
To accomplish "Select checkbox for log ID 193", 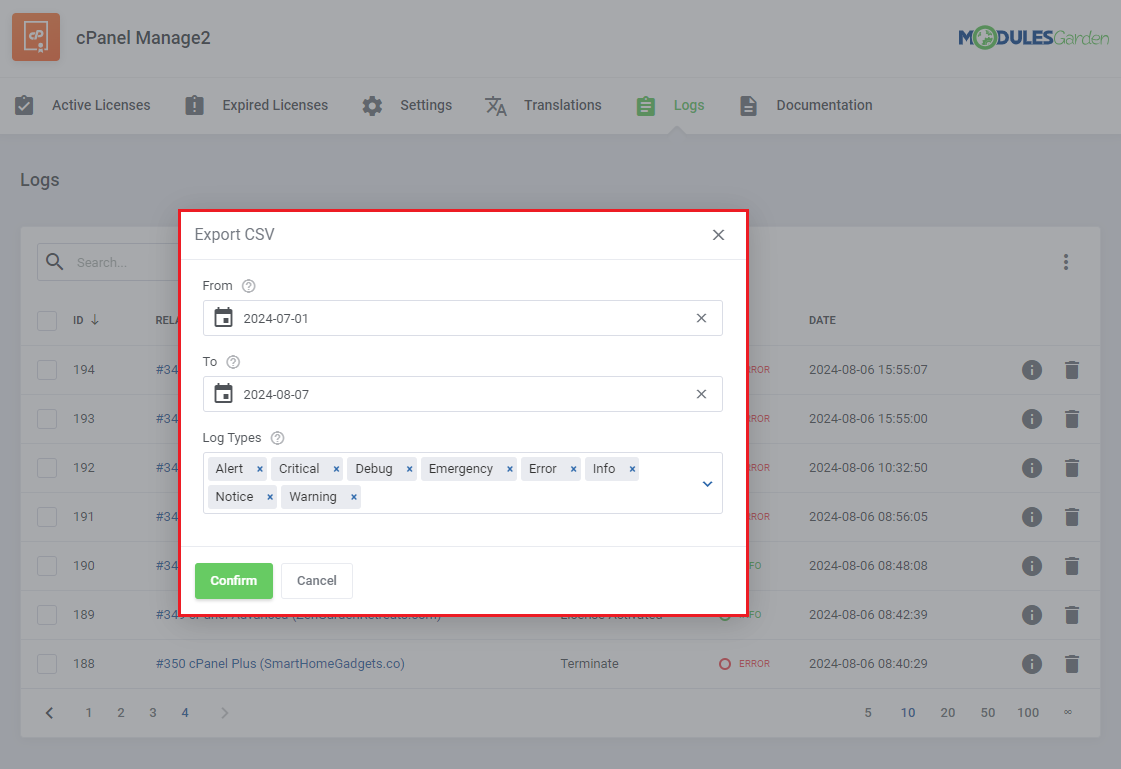I will point(47,419).
